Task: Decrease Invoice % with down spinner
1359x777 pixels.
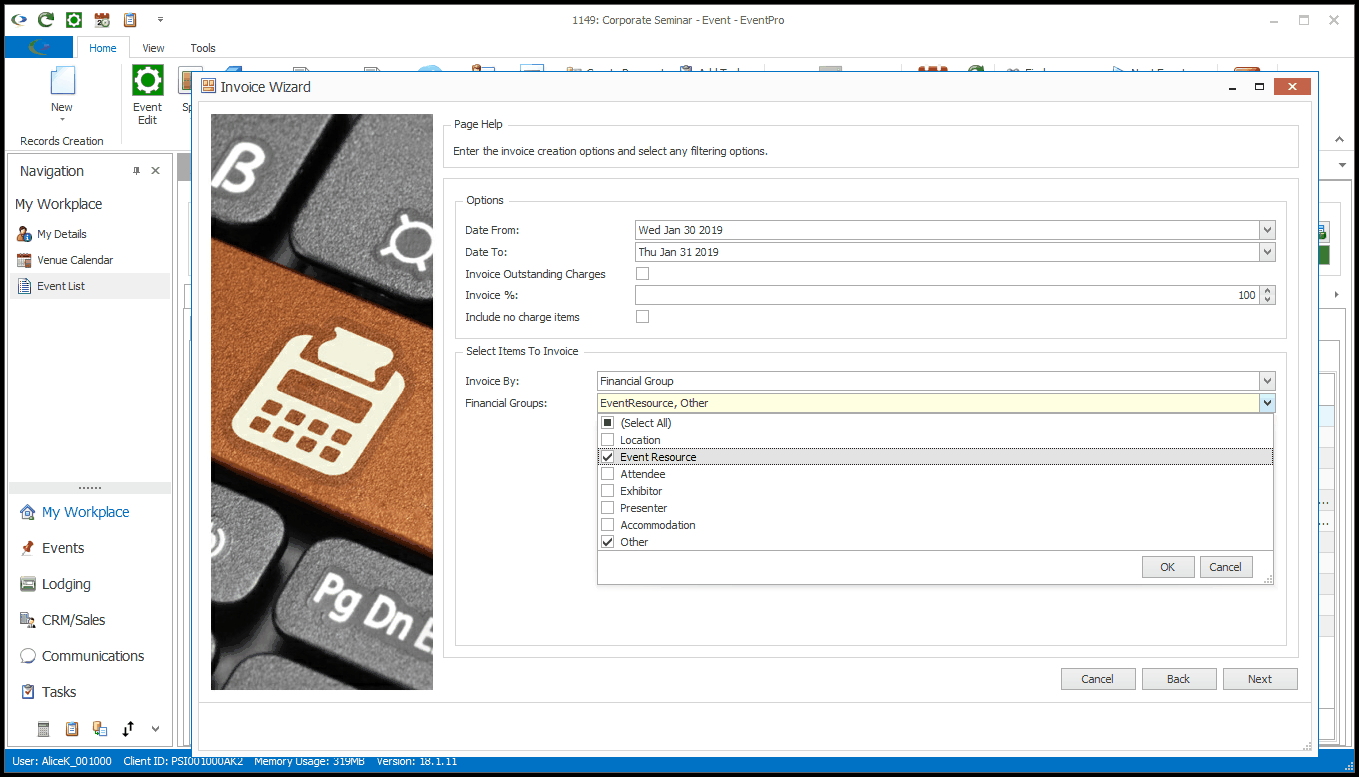Action: [1268, 300]
